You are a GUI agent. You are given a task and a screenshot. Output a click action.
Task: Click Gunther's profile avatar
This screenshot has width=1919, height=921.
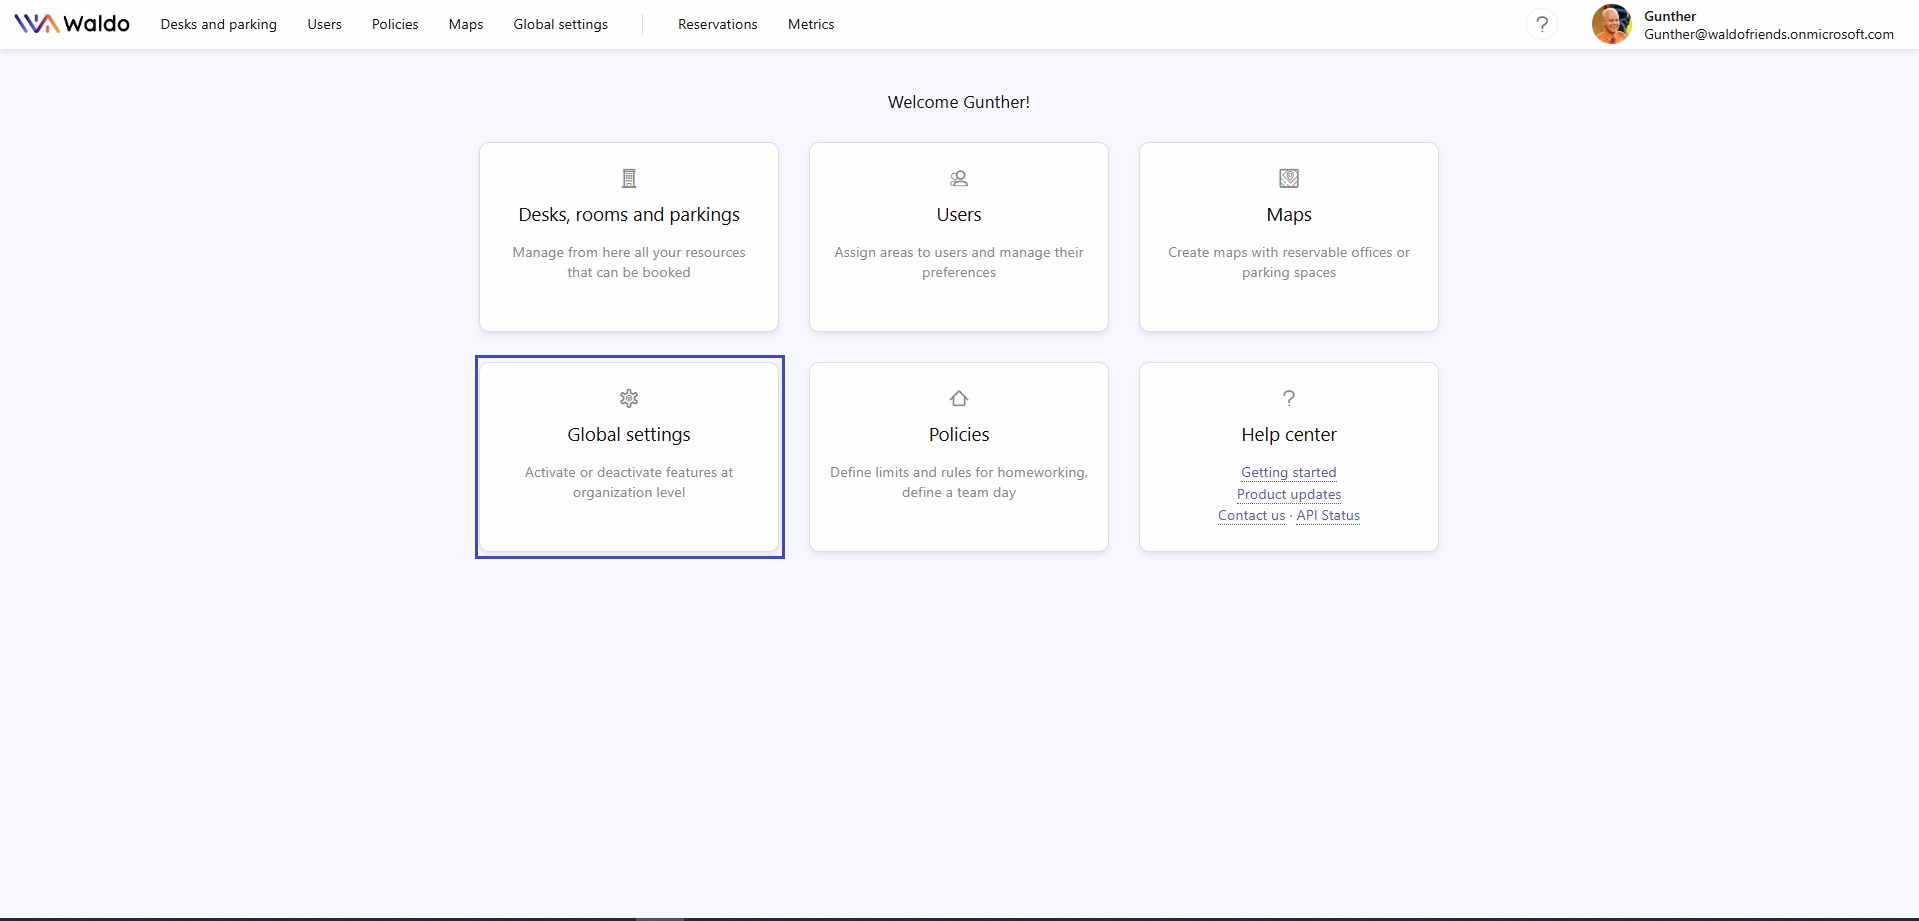1611,24
